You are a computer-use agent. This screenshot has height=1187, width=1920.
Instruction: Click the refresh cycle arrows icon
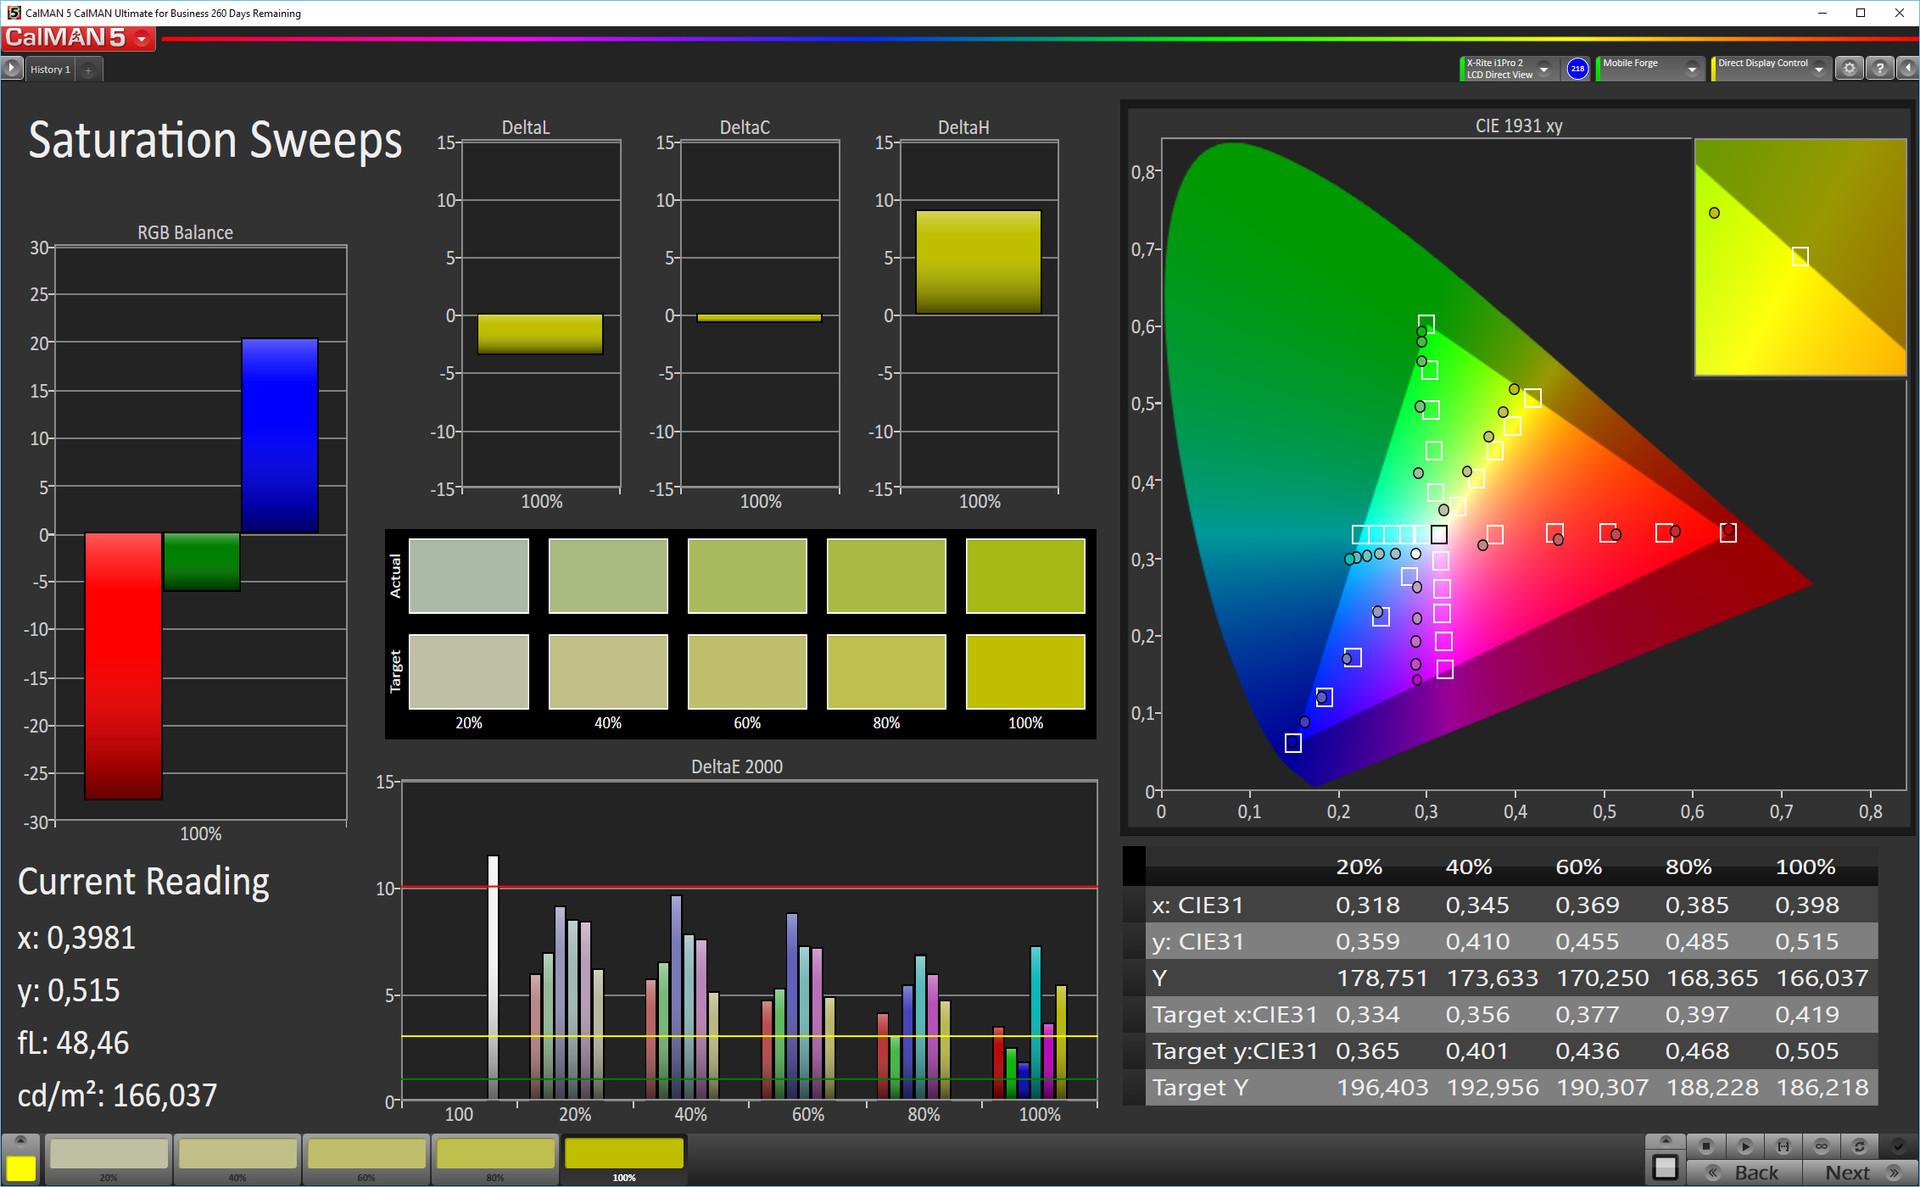tap(1859, 1146)
